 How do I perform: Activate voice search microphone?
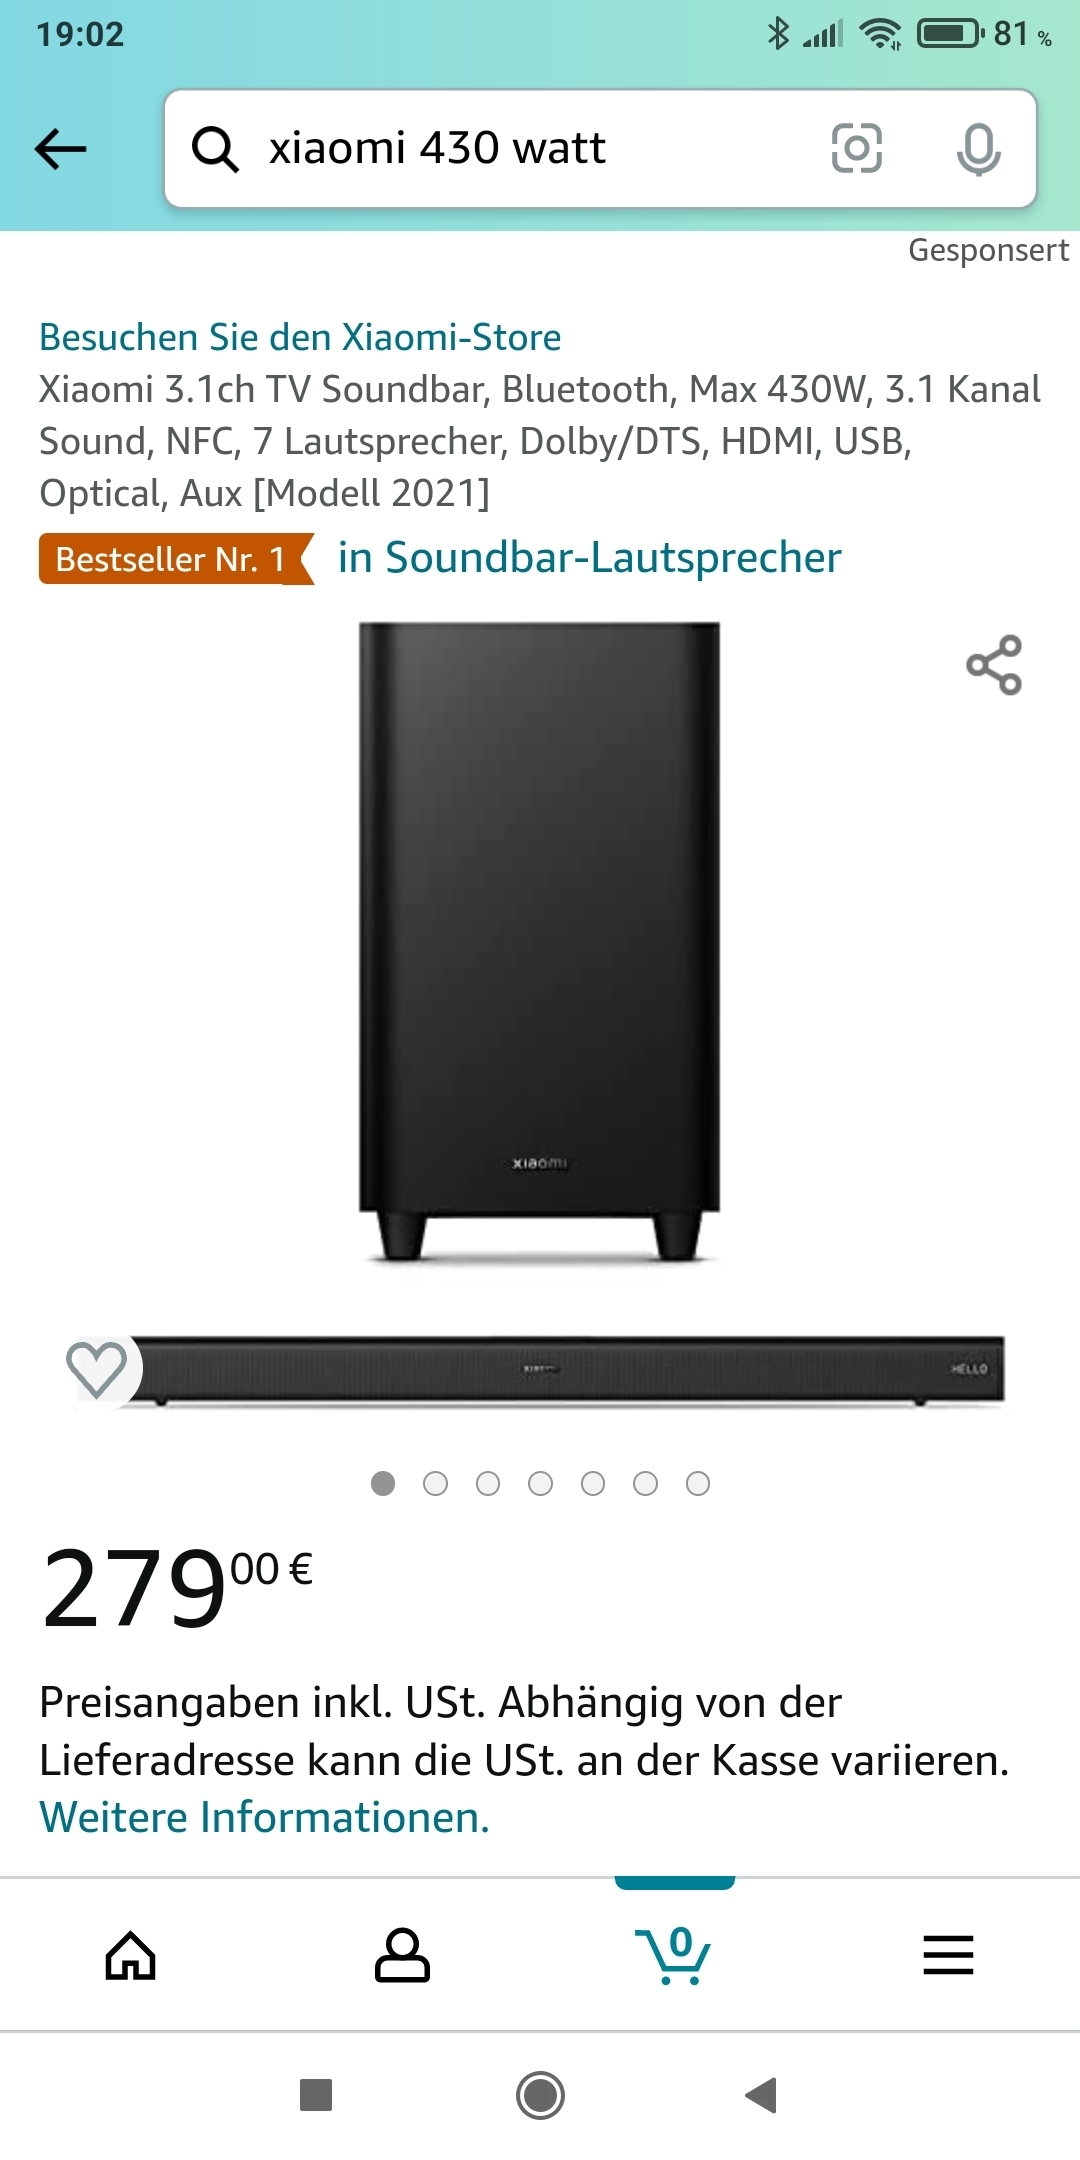[978, 149]
